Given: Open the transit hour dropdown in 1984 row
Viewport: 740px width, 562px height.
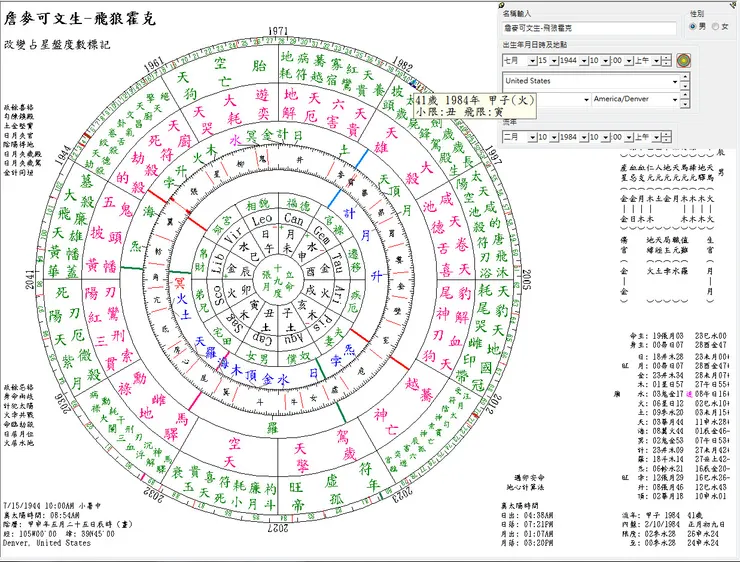Looking at the screenshot, I should [606, 137].
